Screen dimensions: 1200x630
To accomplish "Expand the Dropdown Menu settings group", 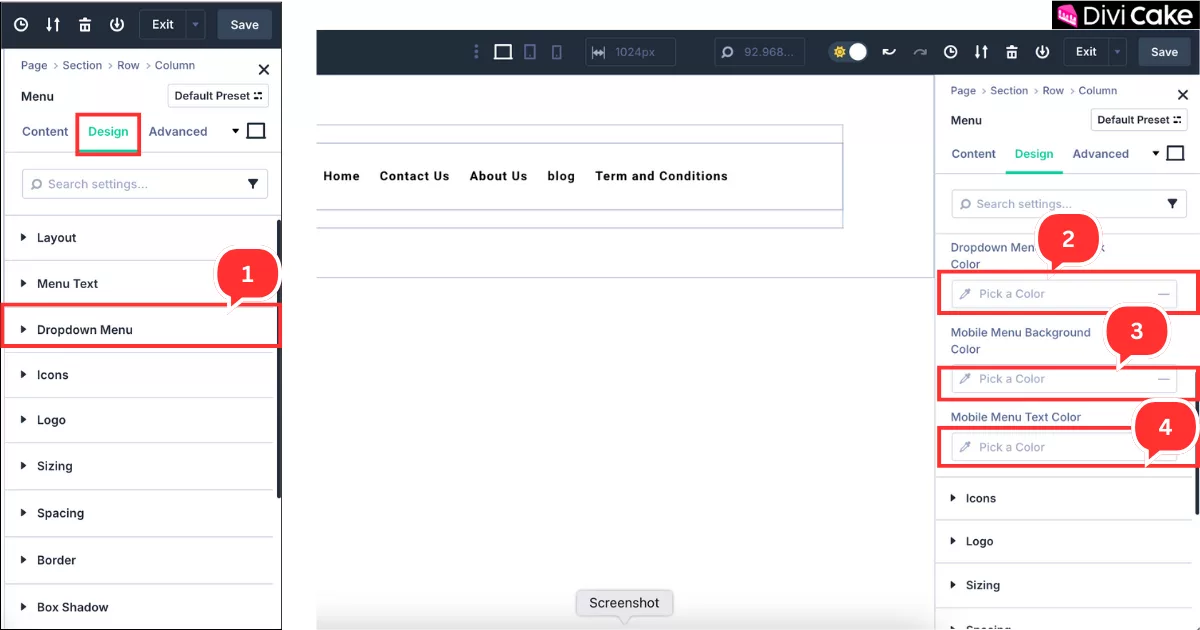I will click(x=139, y=329).
